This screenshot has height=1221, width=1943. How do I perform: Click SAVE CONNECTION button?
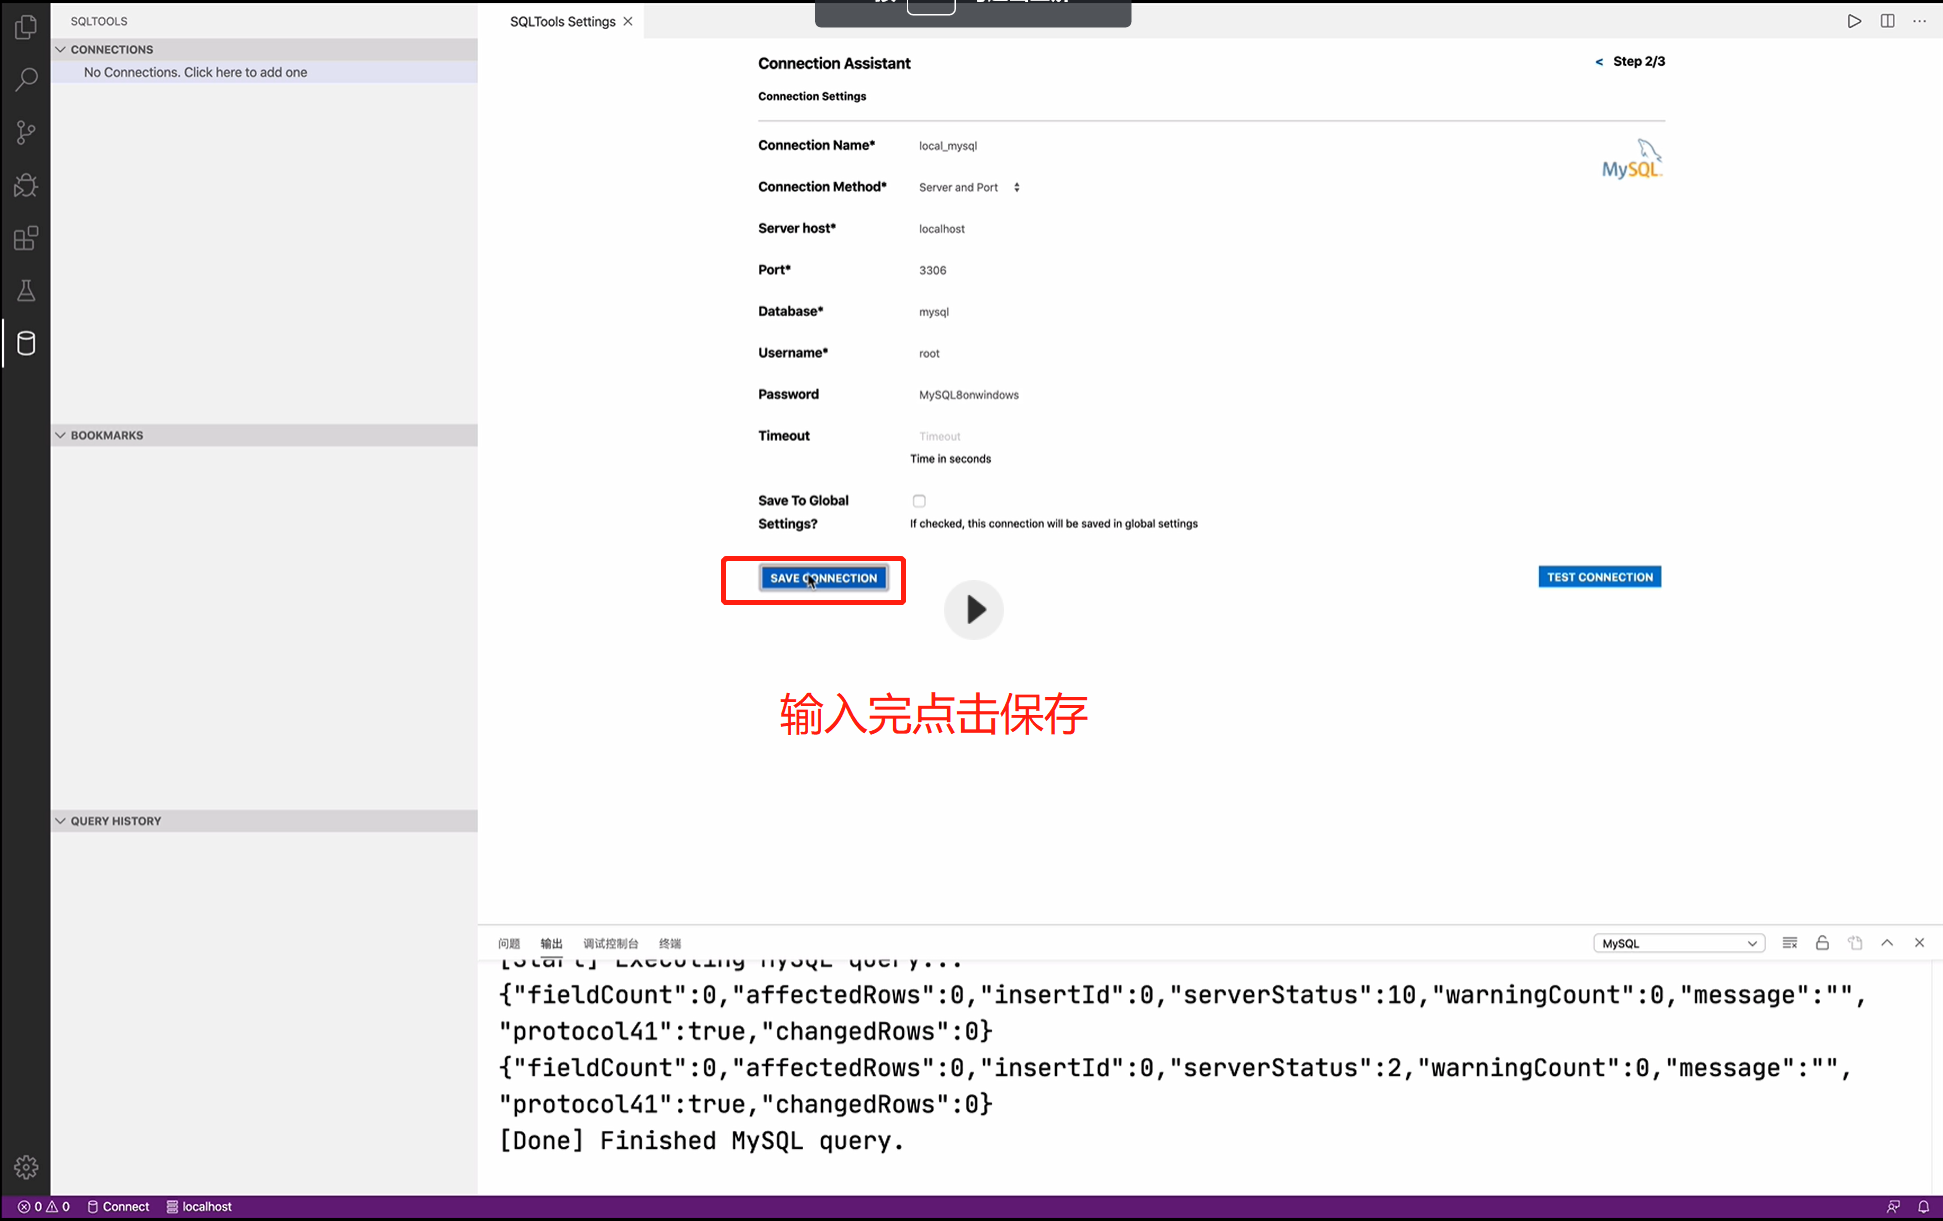(823, 578)
